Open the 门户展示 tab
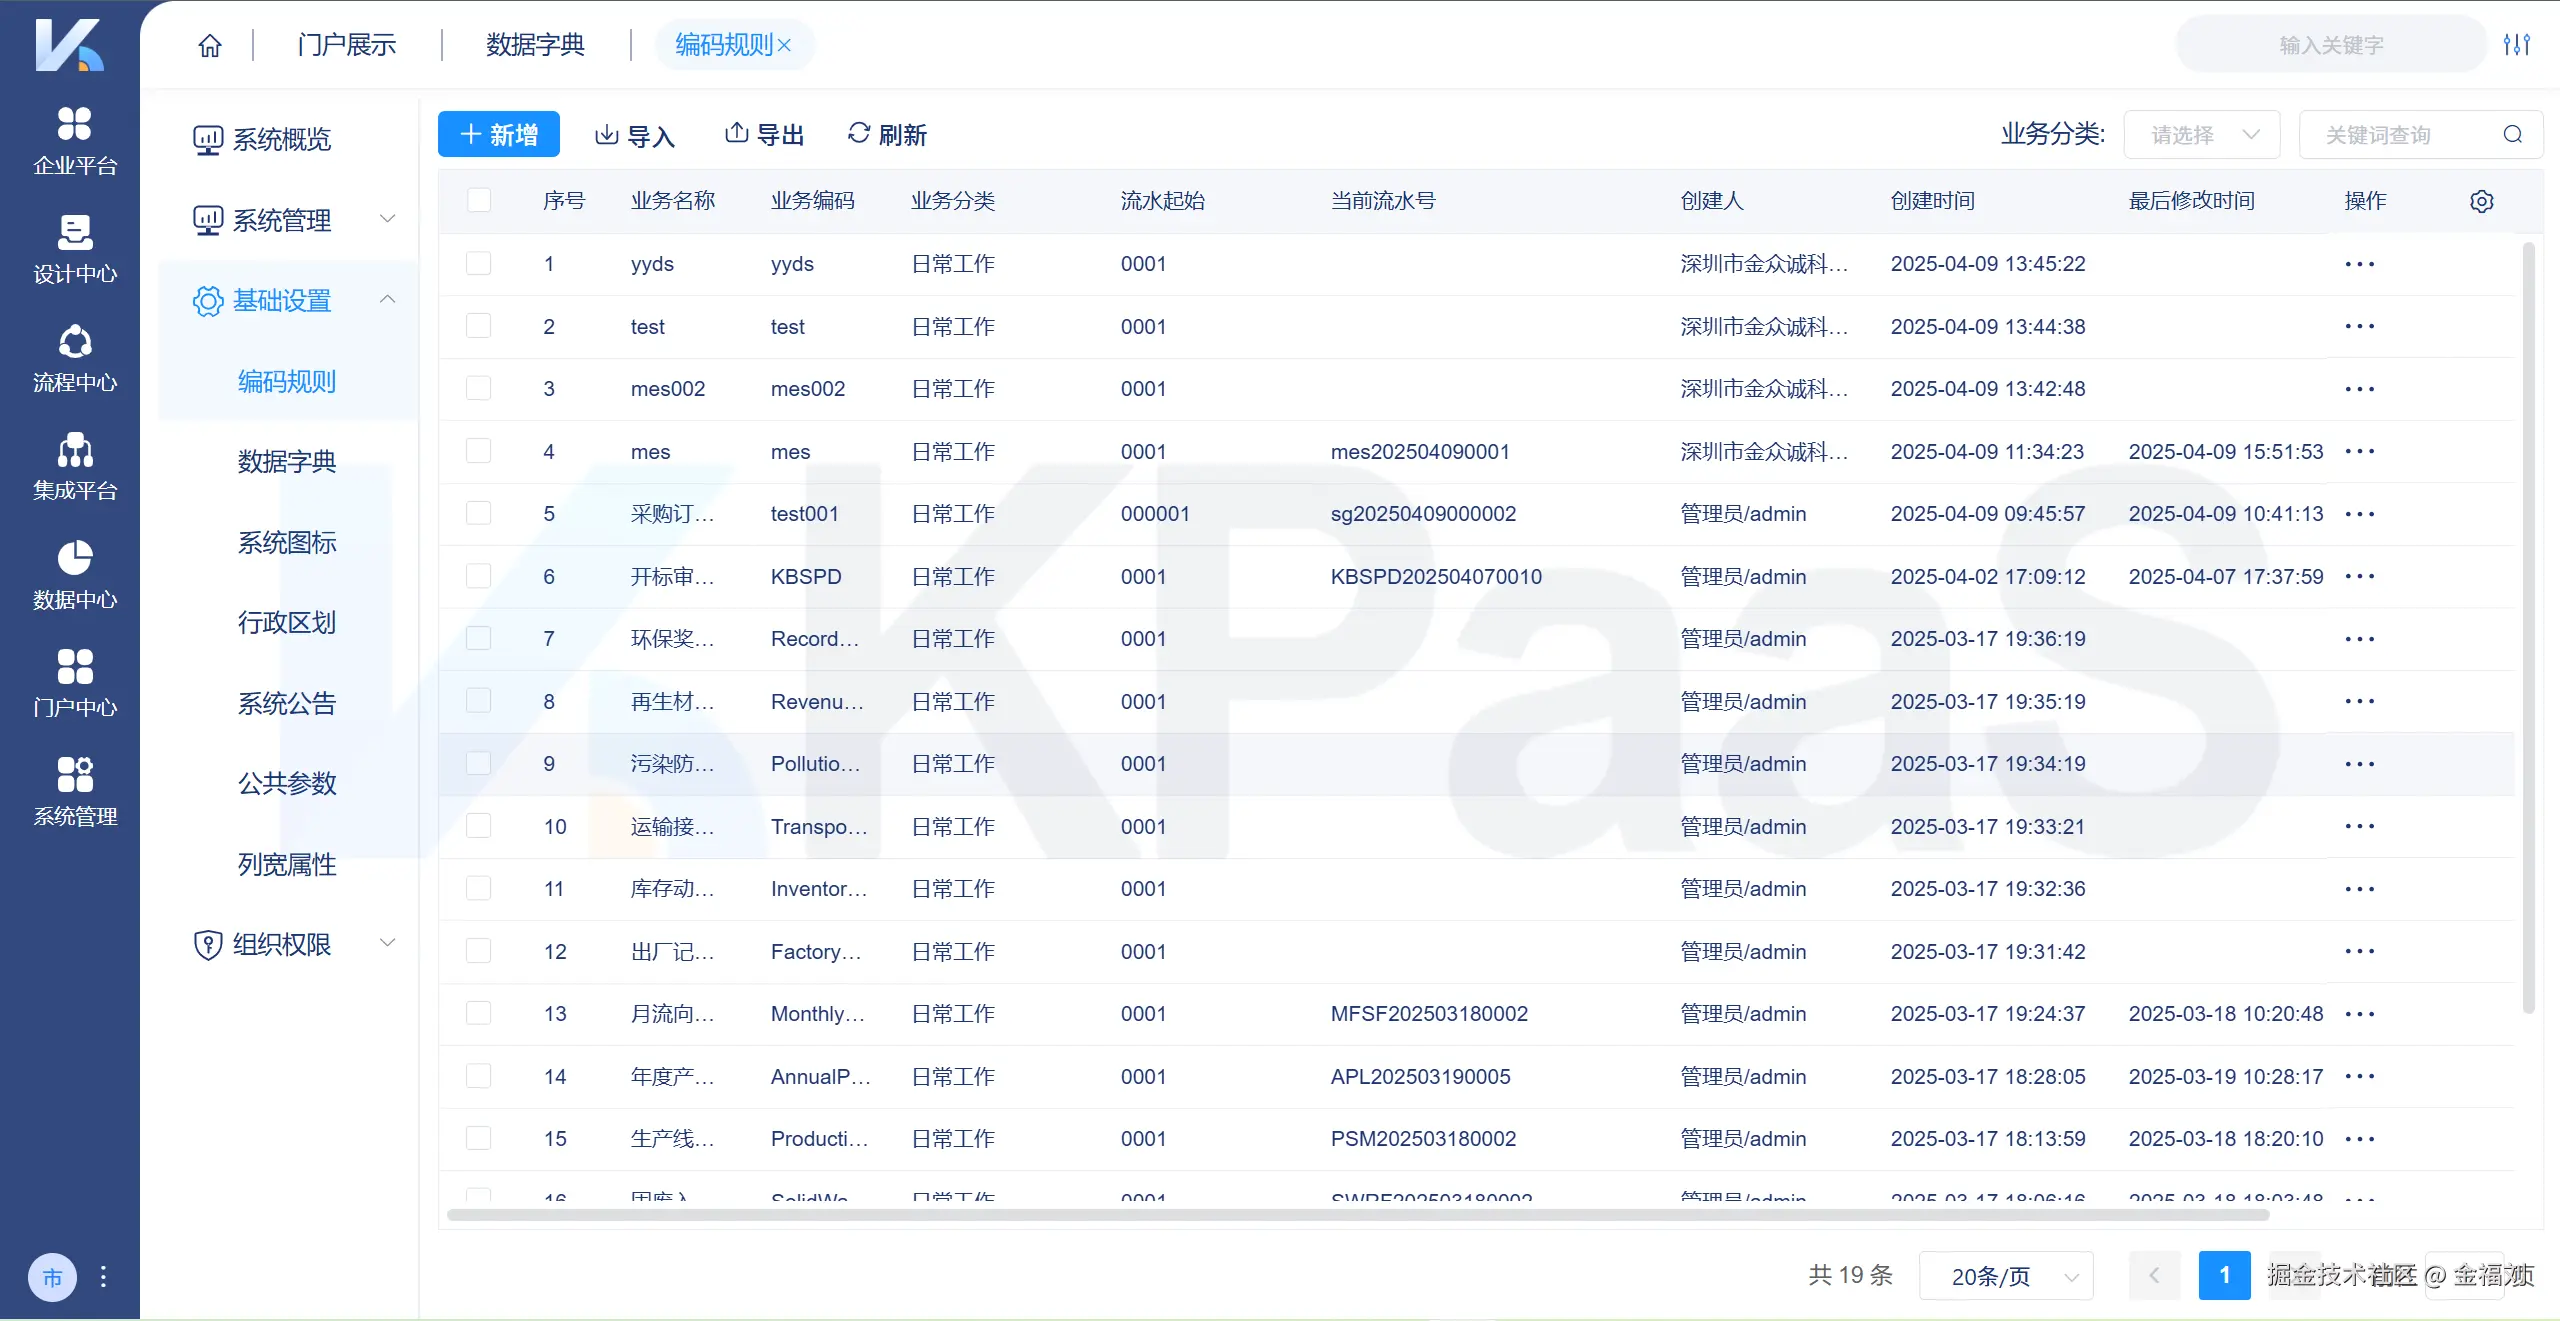 click(x=345, y=44)
